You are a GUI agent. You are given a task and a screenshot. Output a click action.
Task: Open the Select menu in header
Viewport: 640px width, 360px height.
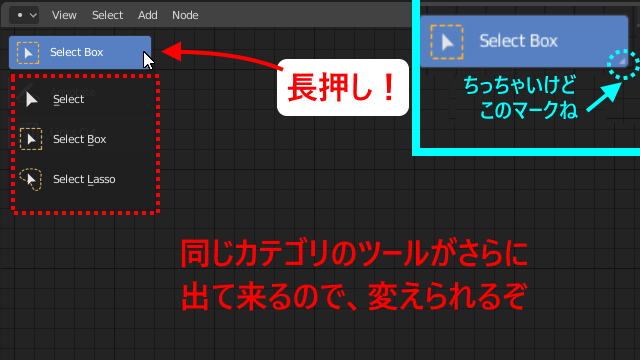[x=107, y=15]
